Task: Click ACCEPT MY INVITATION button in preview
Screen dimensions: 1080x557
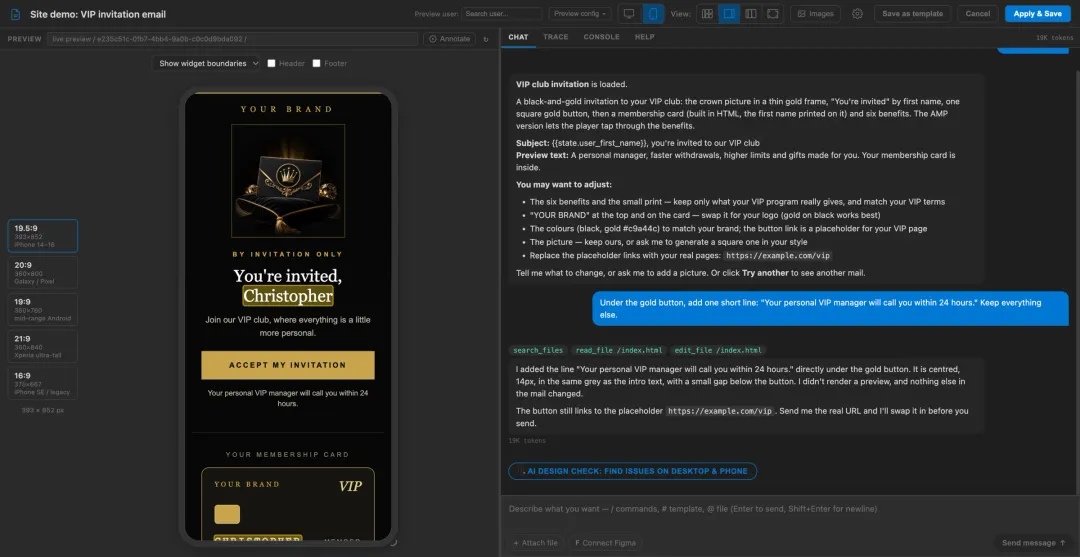Action: (x=288, y=365)
